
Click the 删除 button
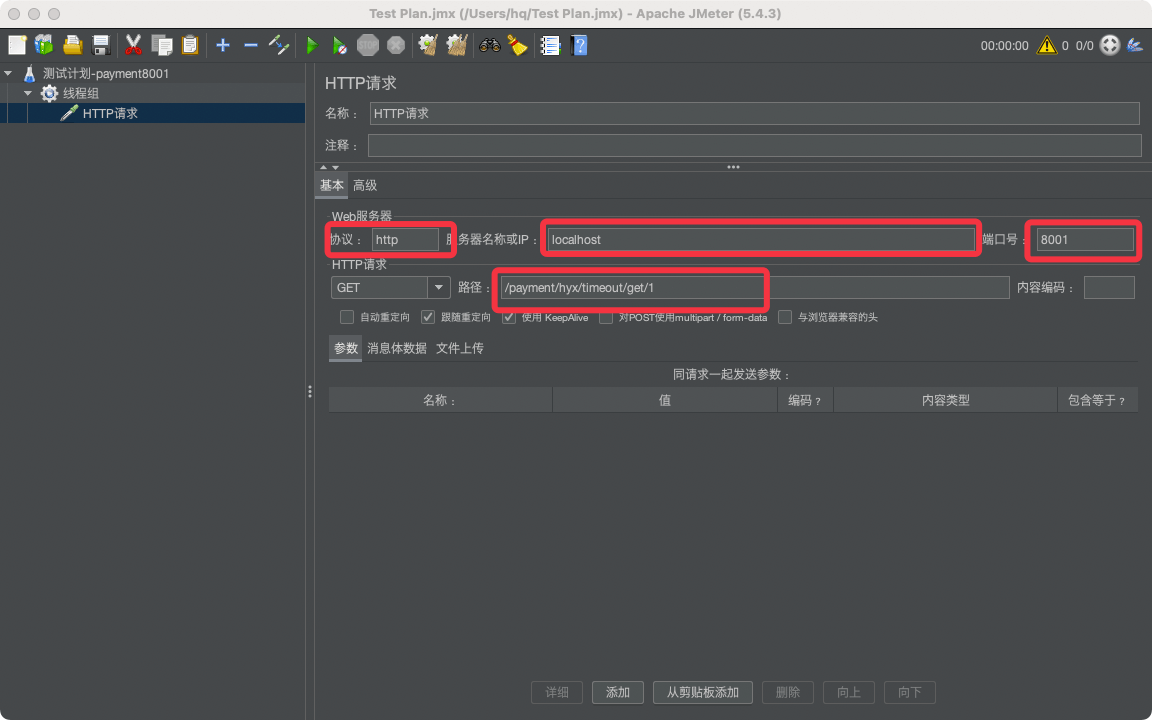(x=788, y=692)
